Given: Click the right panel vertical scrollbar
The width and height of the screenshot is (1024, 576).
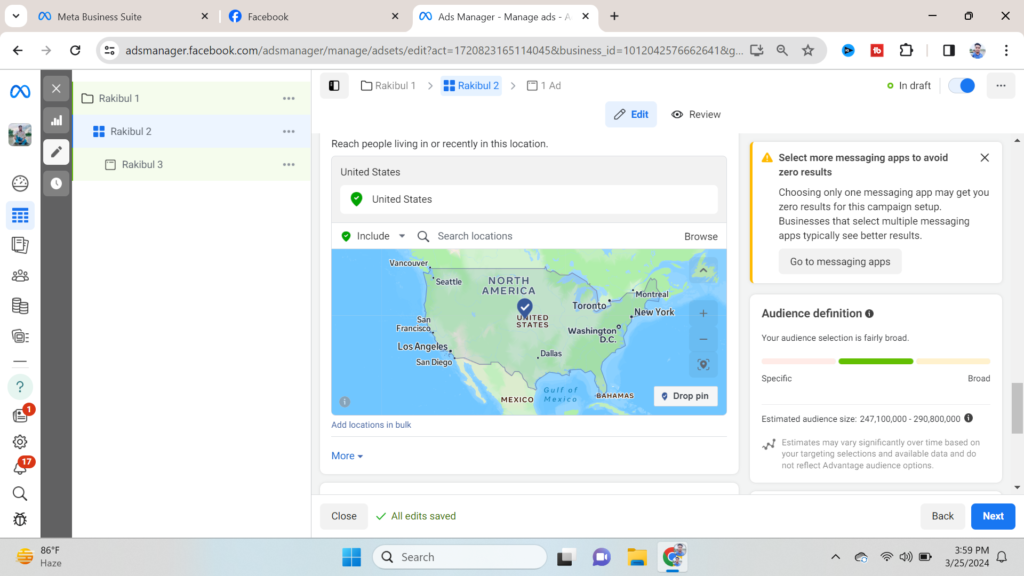Looking at the screenshot, I should [x=1017, y=408].
